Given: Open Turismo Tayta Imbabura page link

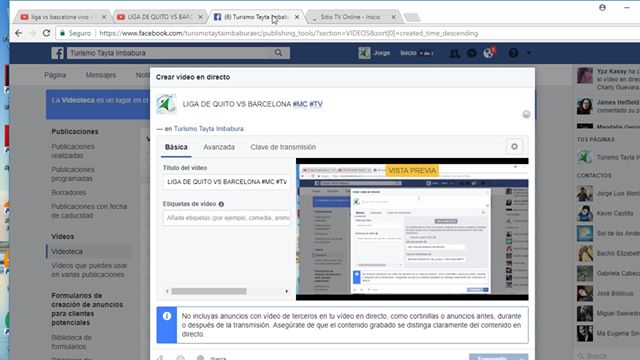Looking at the screenshot, I should pos(209,129).
